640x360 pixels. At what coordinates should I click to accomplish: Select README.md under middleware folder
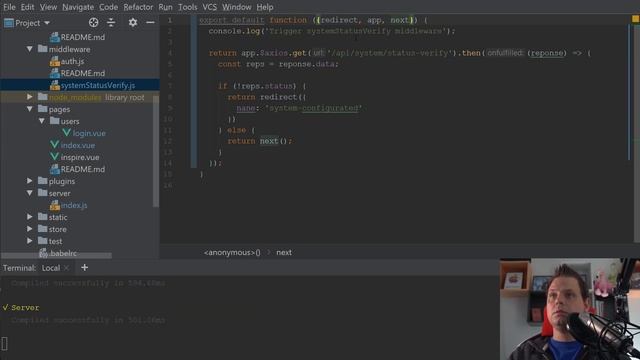tap(83, 73)
